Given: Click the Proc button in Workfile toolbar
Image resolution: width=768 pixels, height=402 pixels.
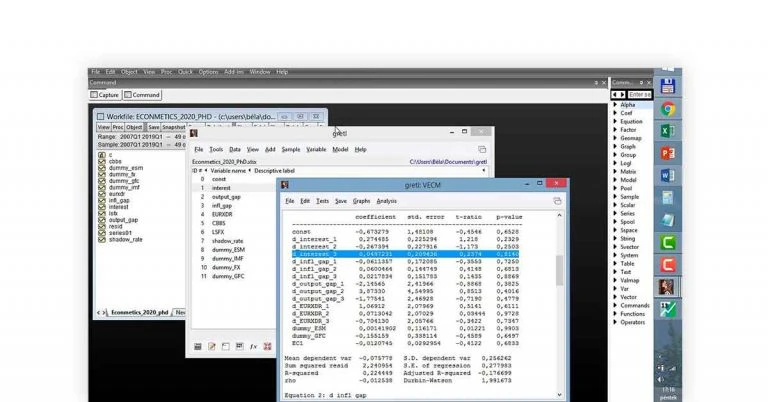Looking at the screenshot, I should tap(118, 127).
